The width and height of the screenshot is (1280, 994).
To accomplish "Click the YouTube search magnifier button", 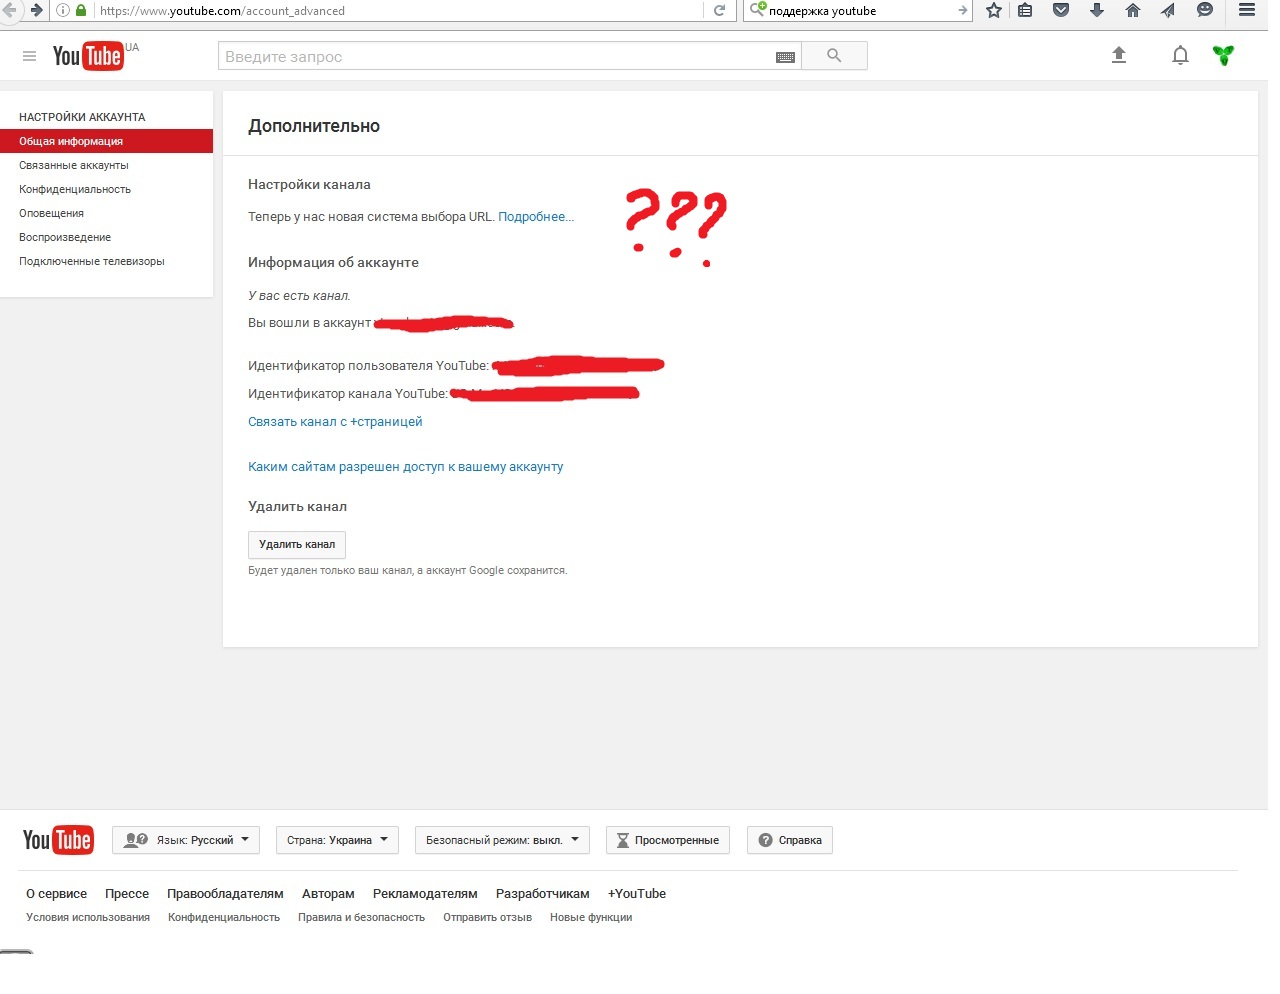I will (834, 56).
